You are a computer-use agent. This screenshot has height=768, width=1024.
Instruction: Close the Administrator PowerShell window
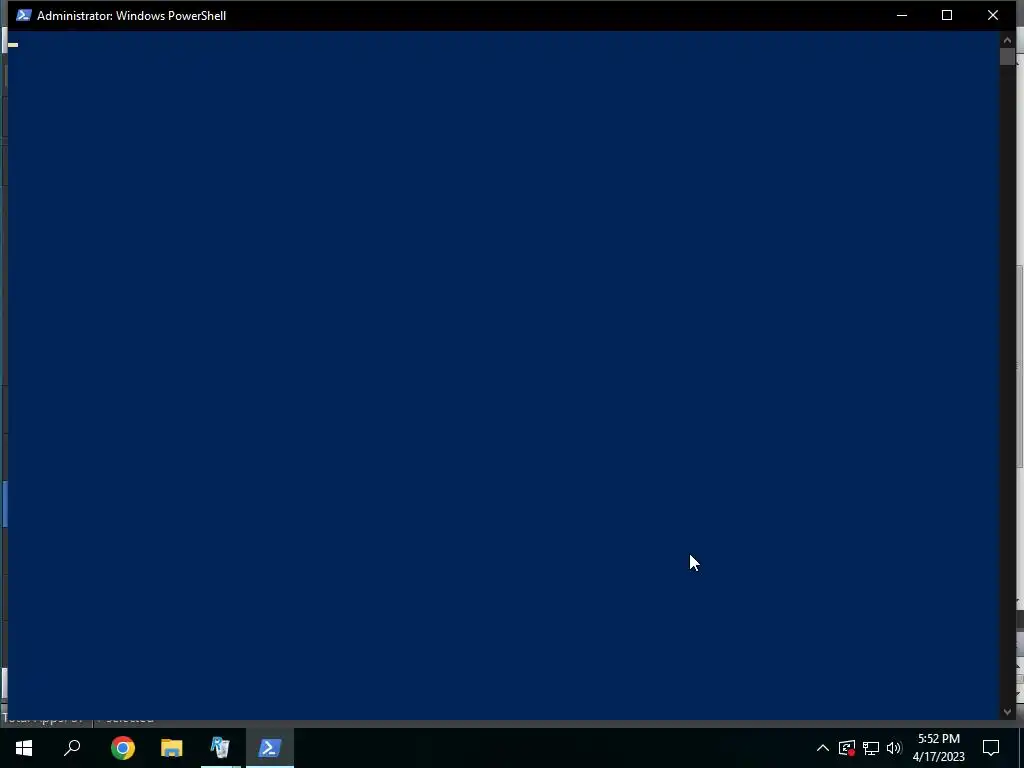pyautogui.click(x=993, y=15)
